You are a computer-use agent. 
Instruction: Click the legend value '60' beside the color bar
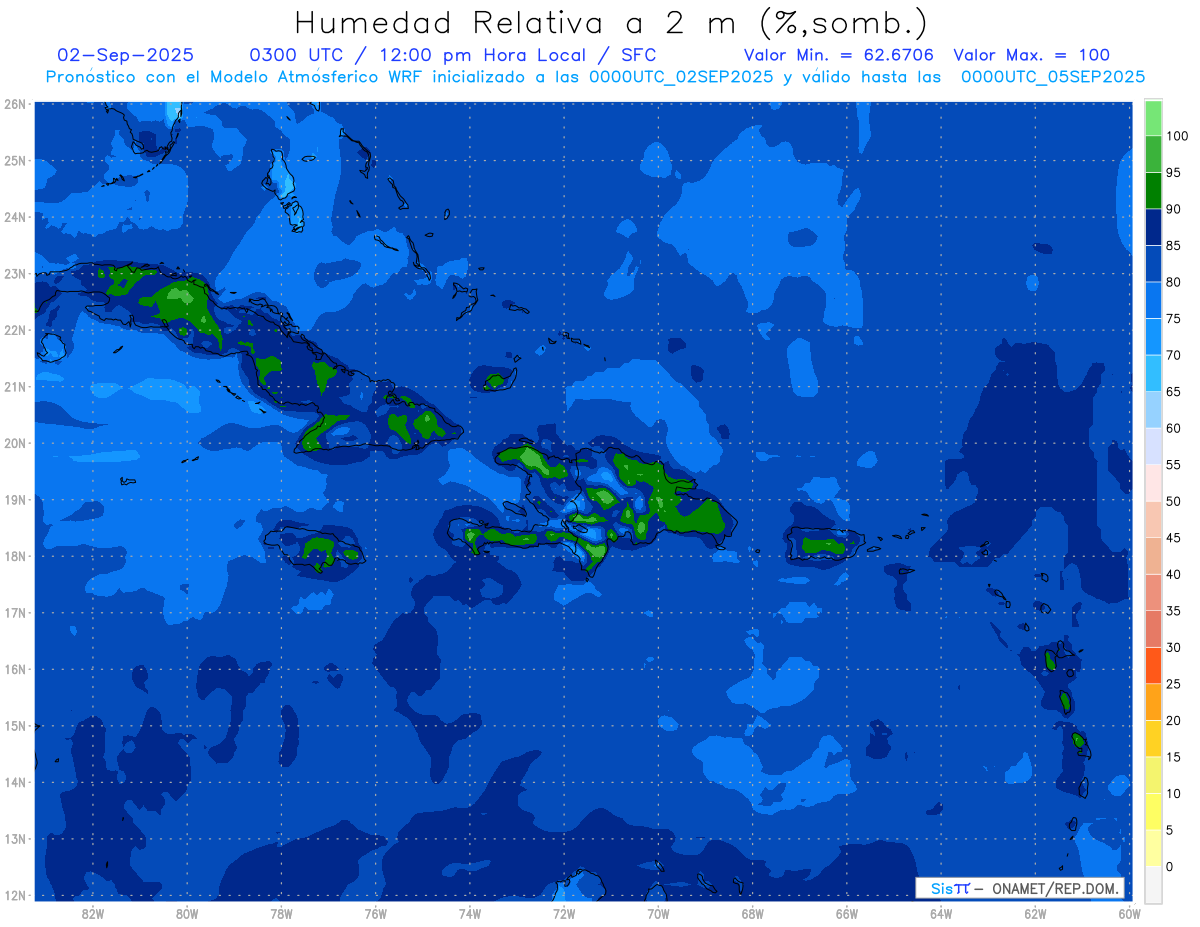[1173, 428]
